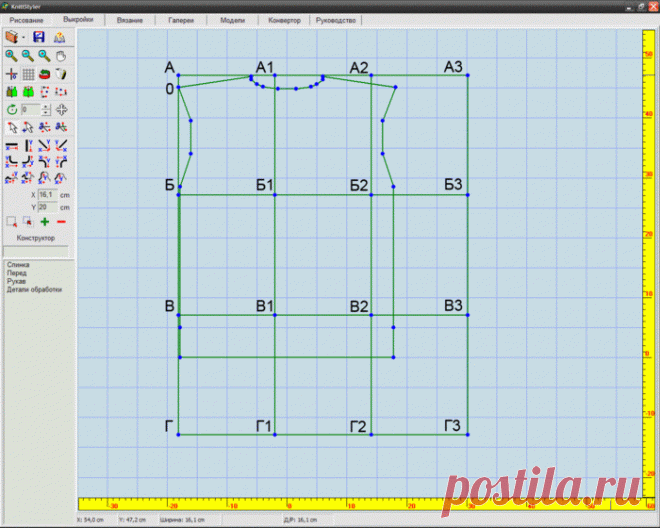
Task: Switch to the Конвертор tab
Action: (284, 20)
